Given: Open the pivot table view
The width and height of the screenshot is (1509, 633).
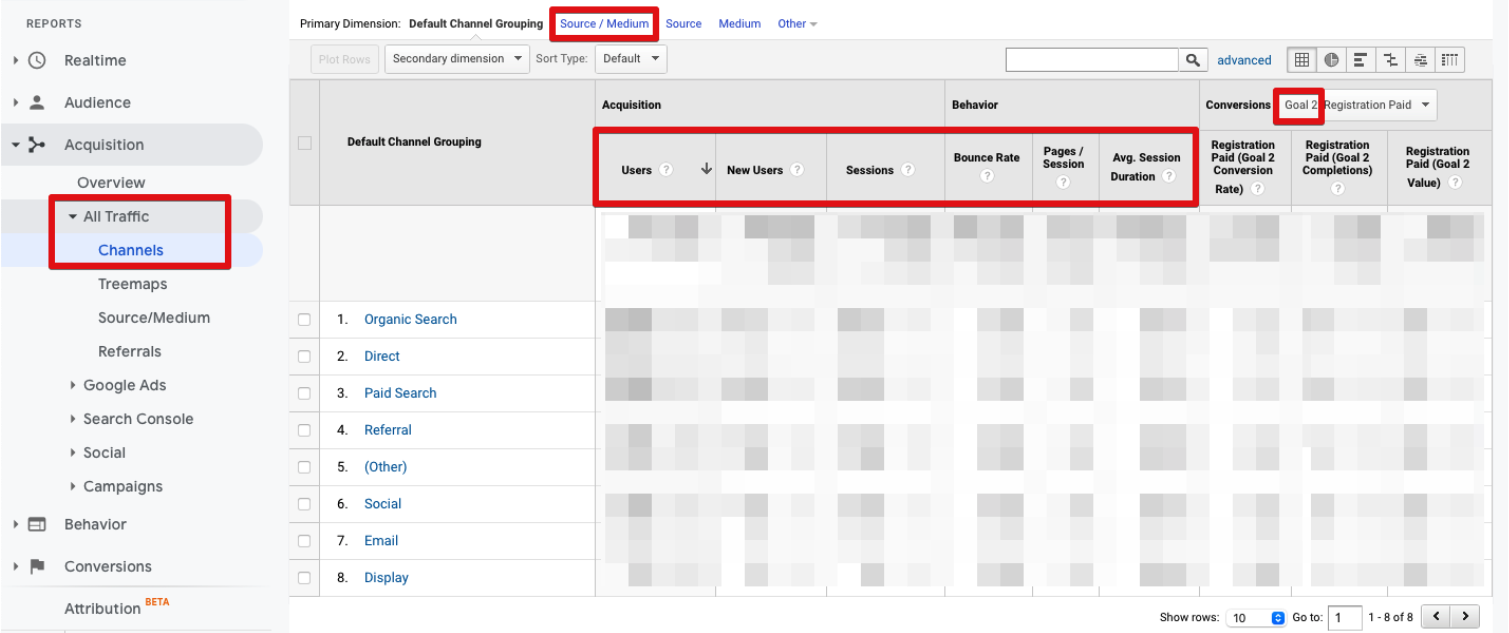Looking at the screenshot, I should 1450,59.
